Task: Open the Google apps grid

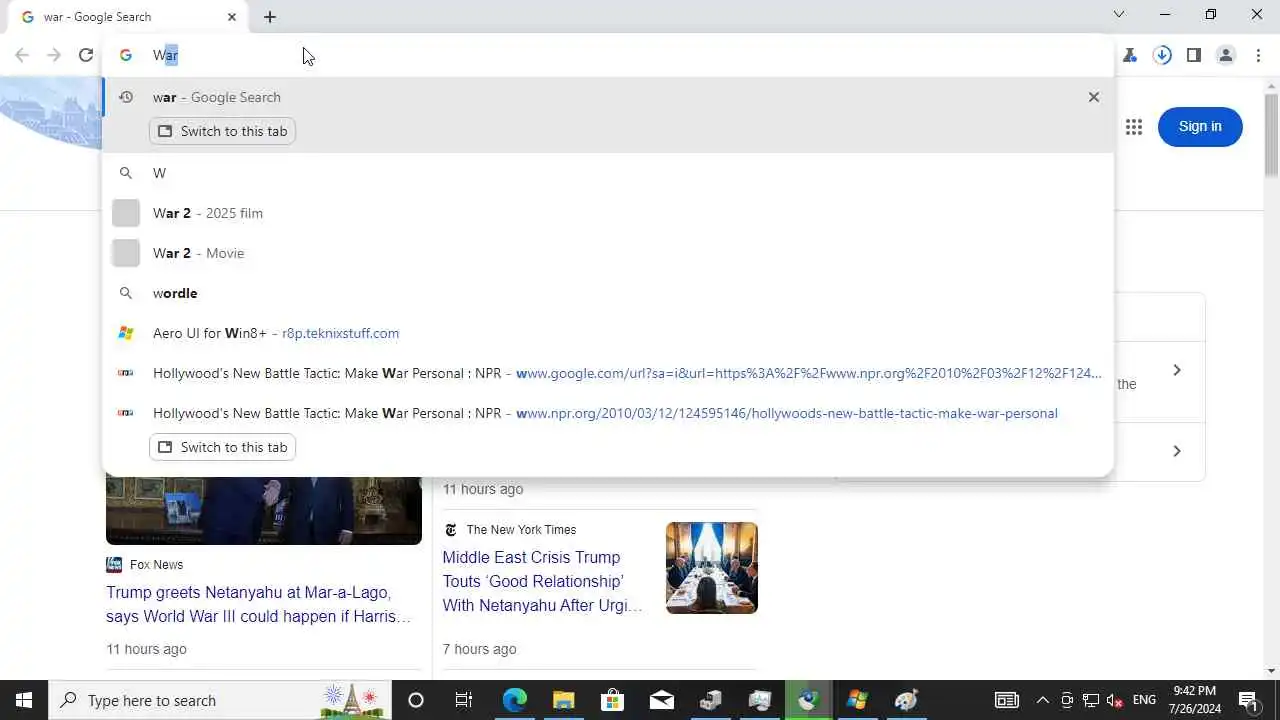Action: 1133,126
